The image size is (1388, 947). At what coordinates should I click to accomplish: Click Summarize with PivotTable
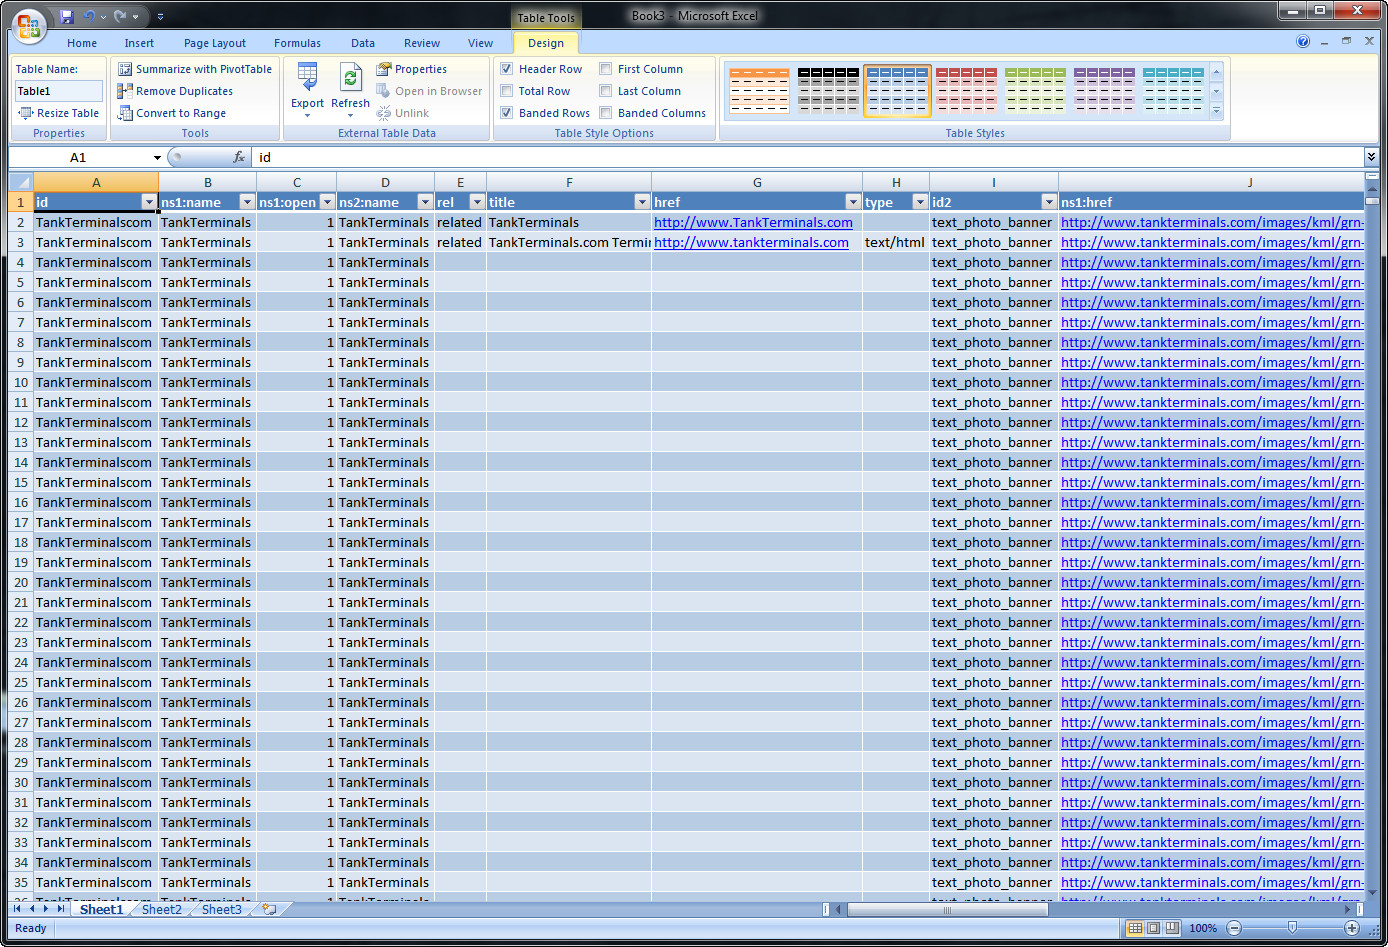[195, 69]
